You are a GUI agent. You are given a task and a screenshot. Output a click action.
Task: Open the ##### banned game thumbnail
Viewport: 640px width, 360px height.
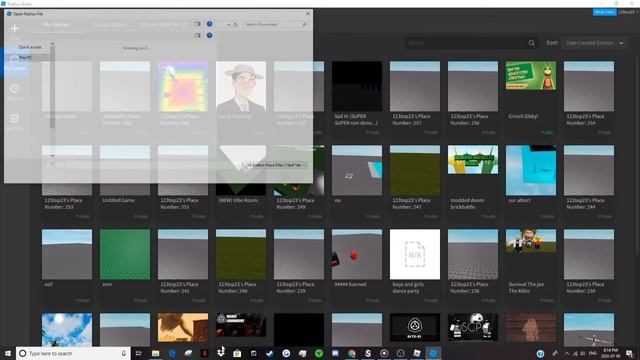[x=357, y=254]
